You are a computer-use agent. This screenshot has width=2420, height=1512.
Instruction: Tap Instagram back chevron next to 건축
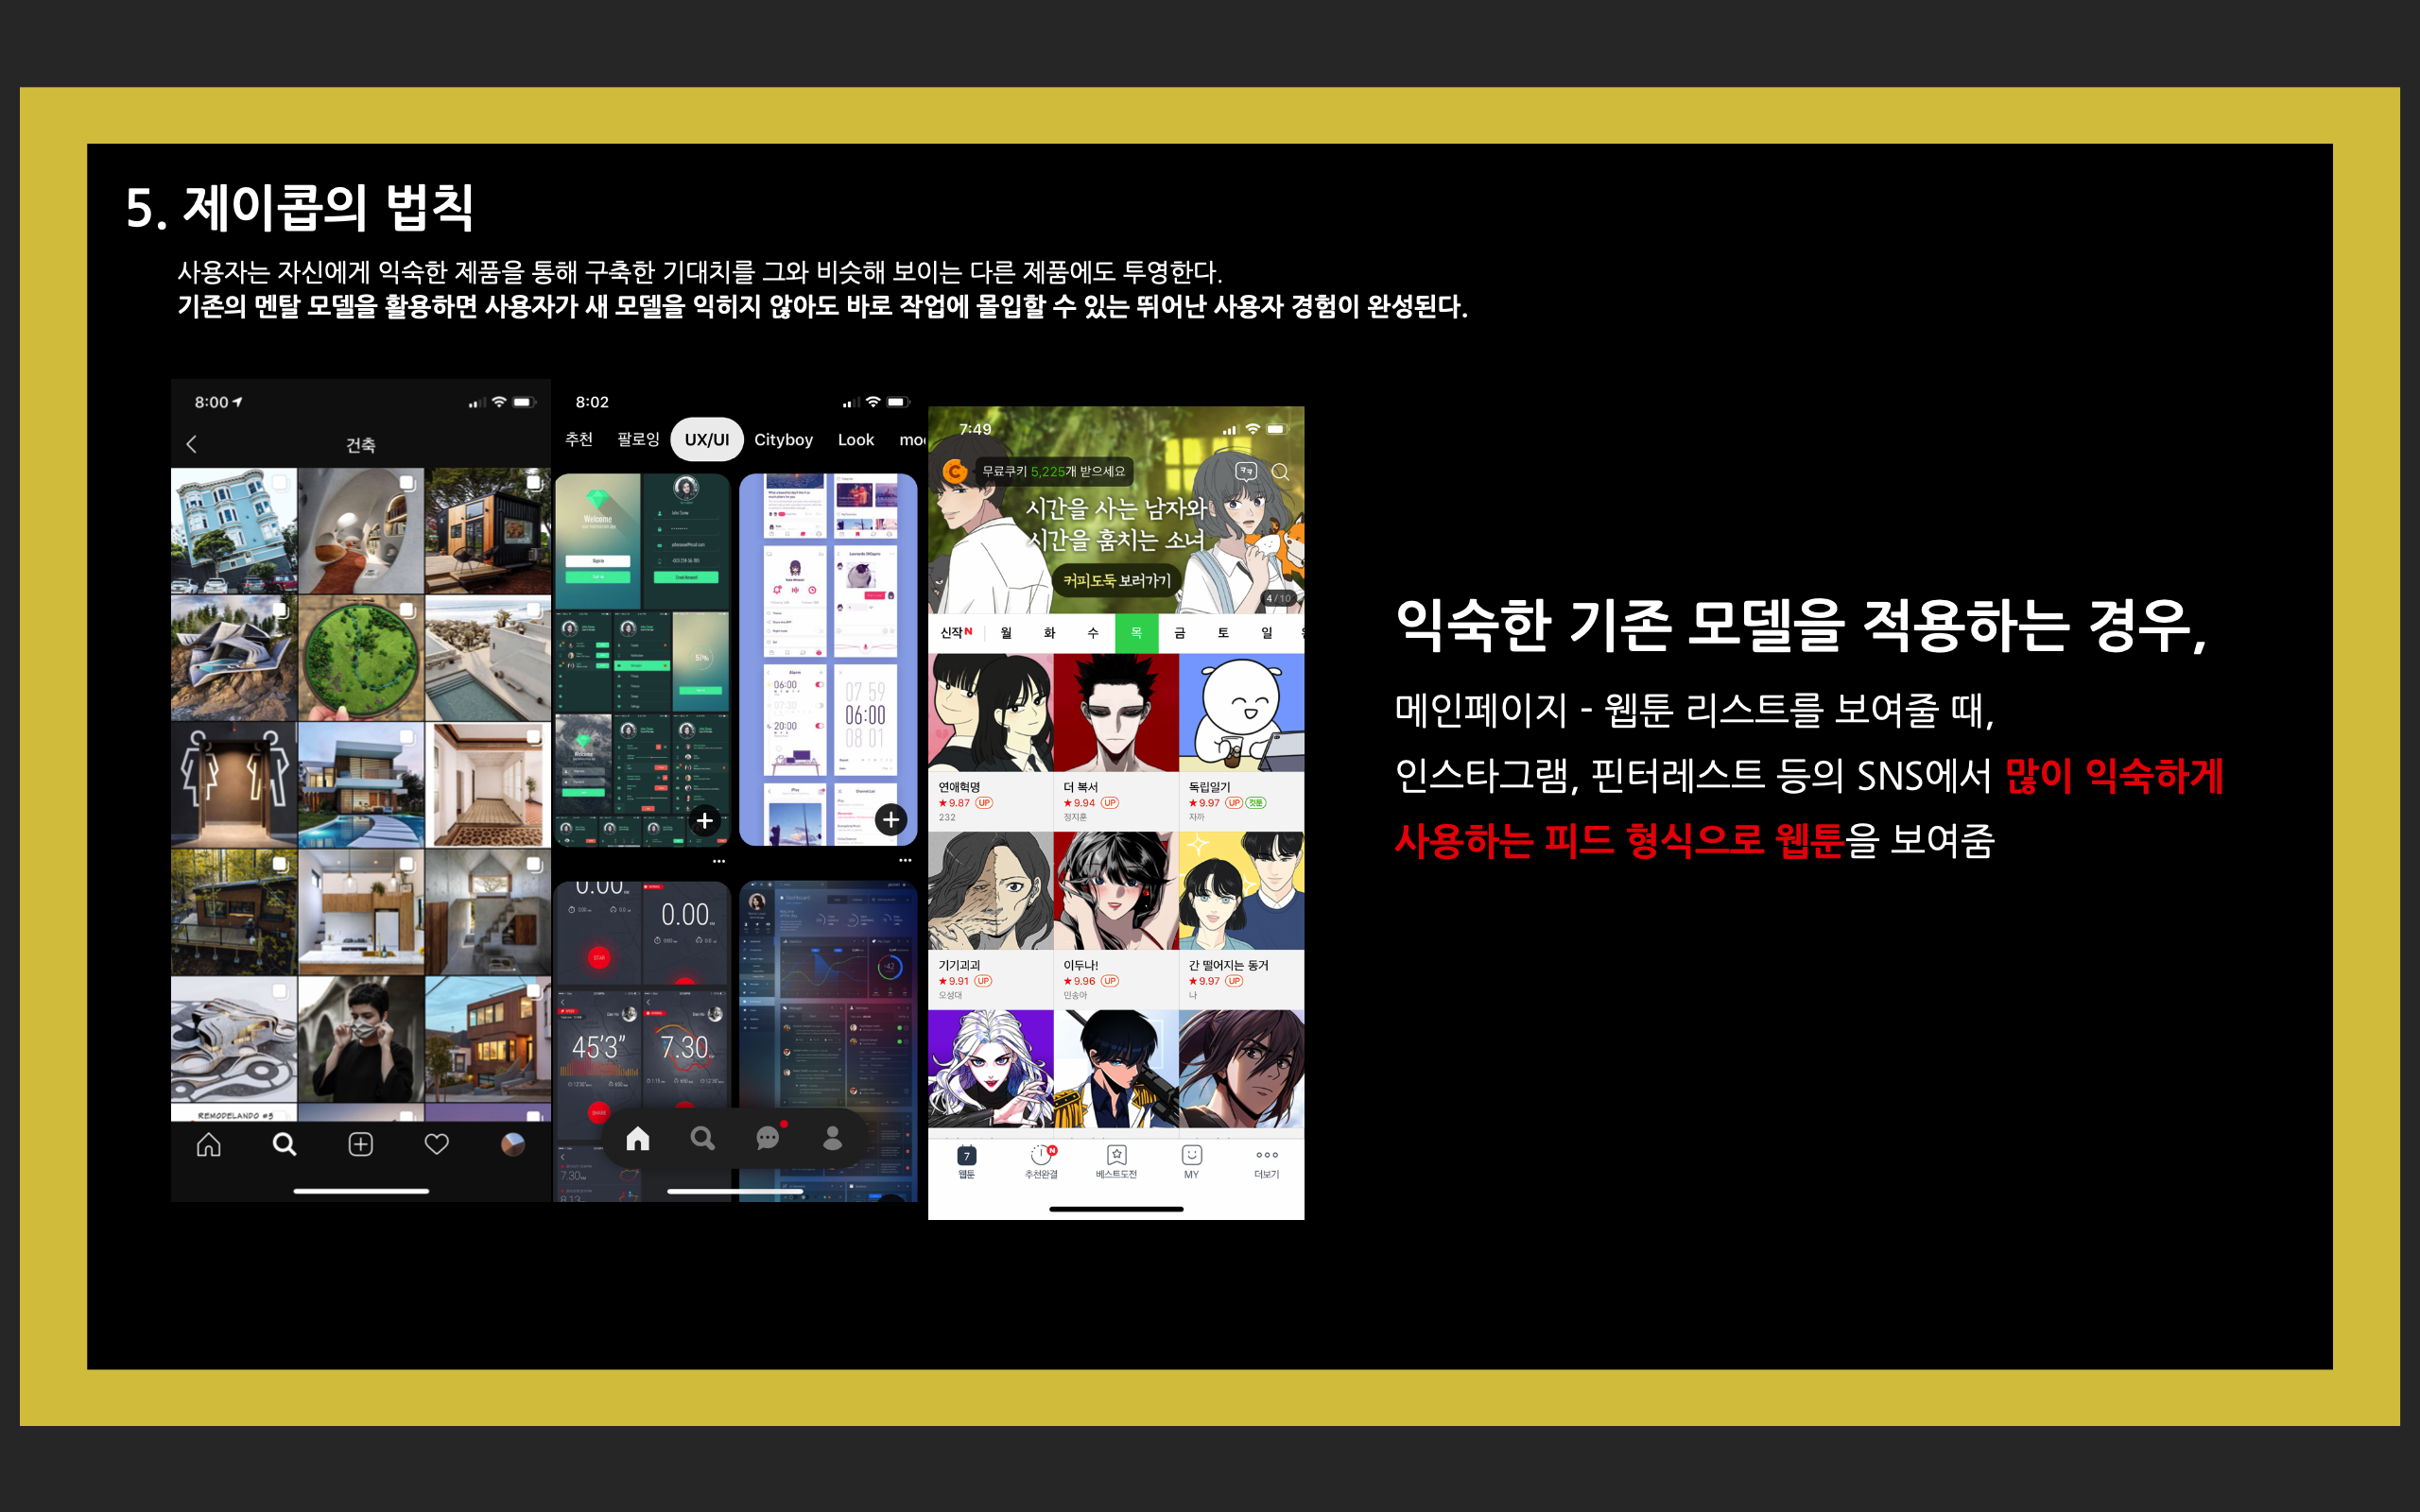point(192,444)
